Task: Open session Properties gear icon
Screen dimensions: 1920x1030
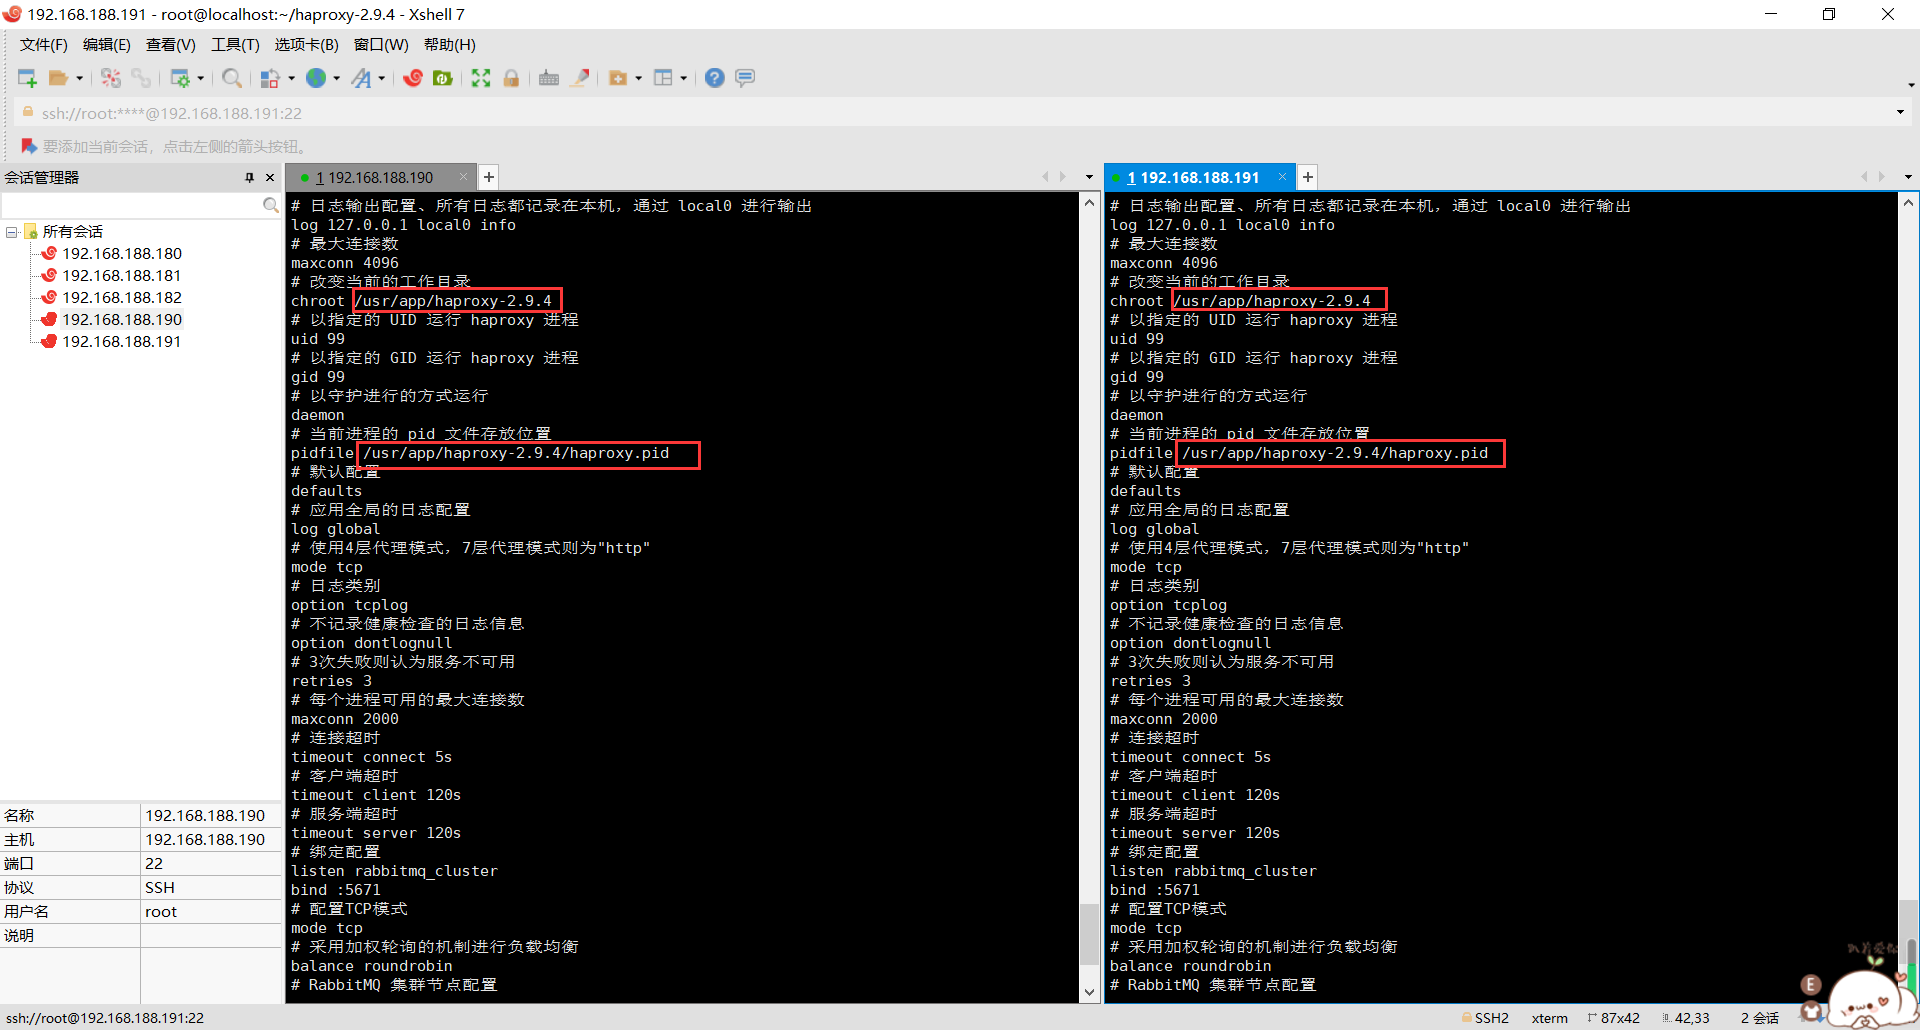Action: 180,78
